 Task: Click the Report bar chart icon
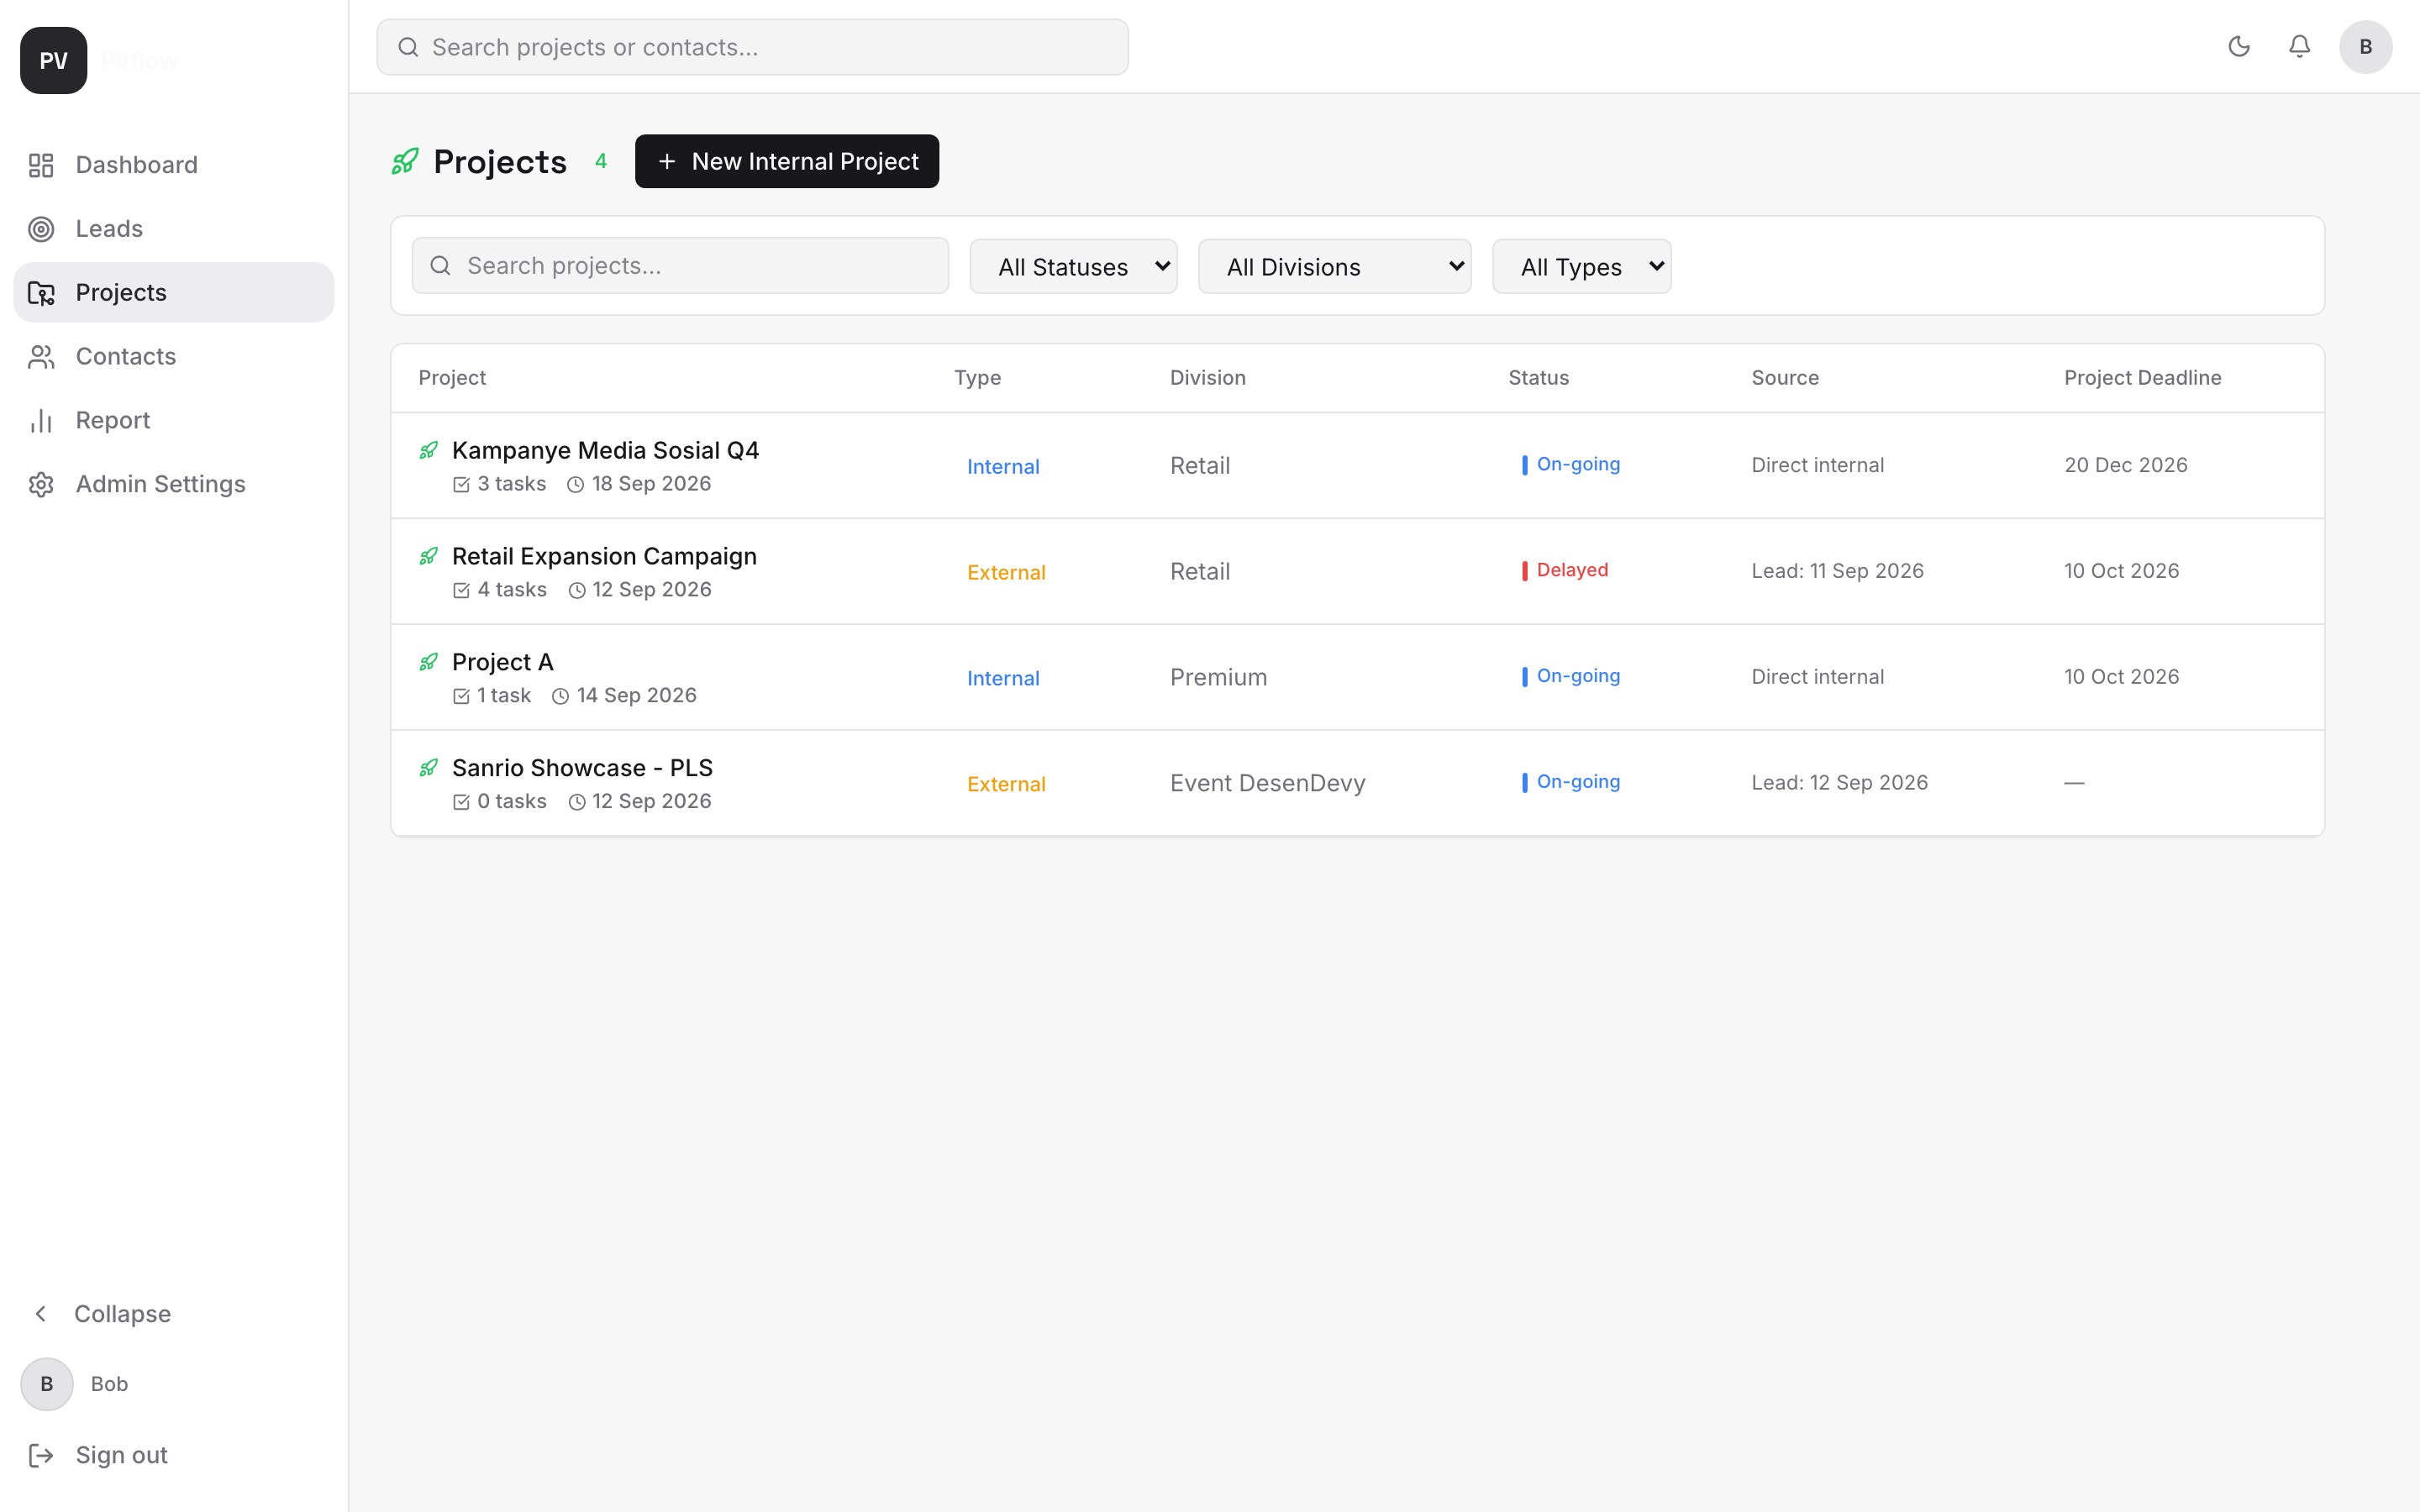41,421
